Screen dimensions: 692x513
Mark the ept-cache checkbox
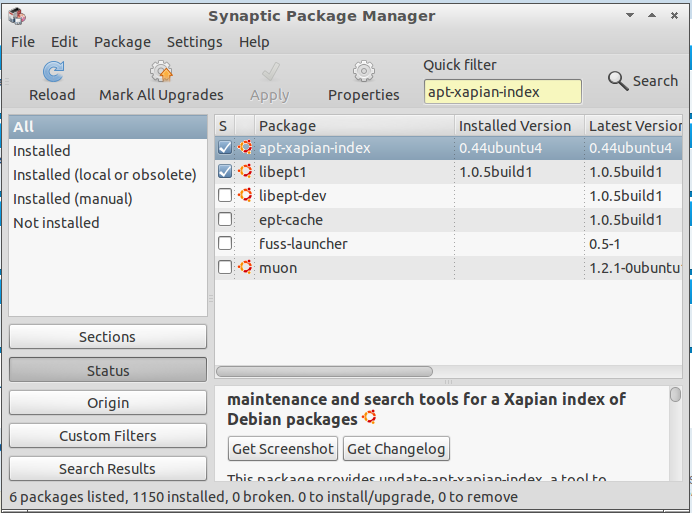[225, 219]
